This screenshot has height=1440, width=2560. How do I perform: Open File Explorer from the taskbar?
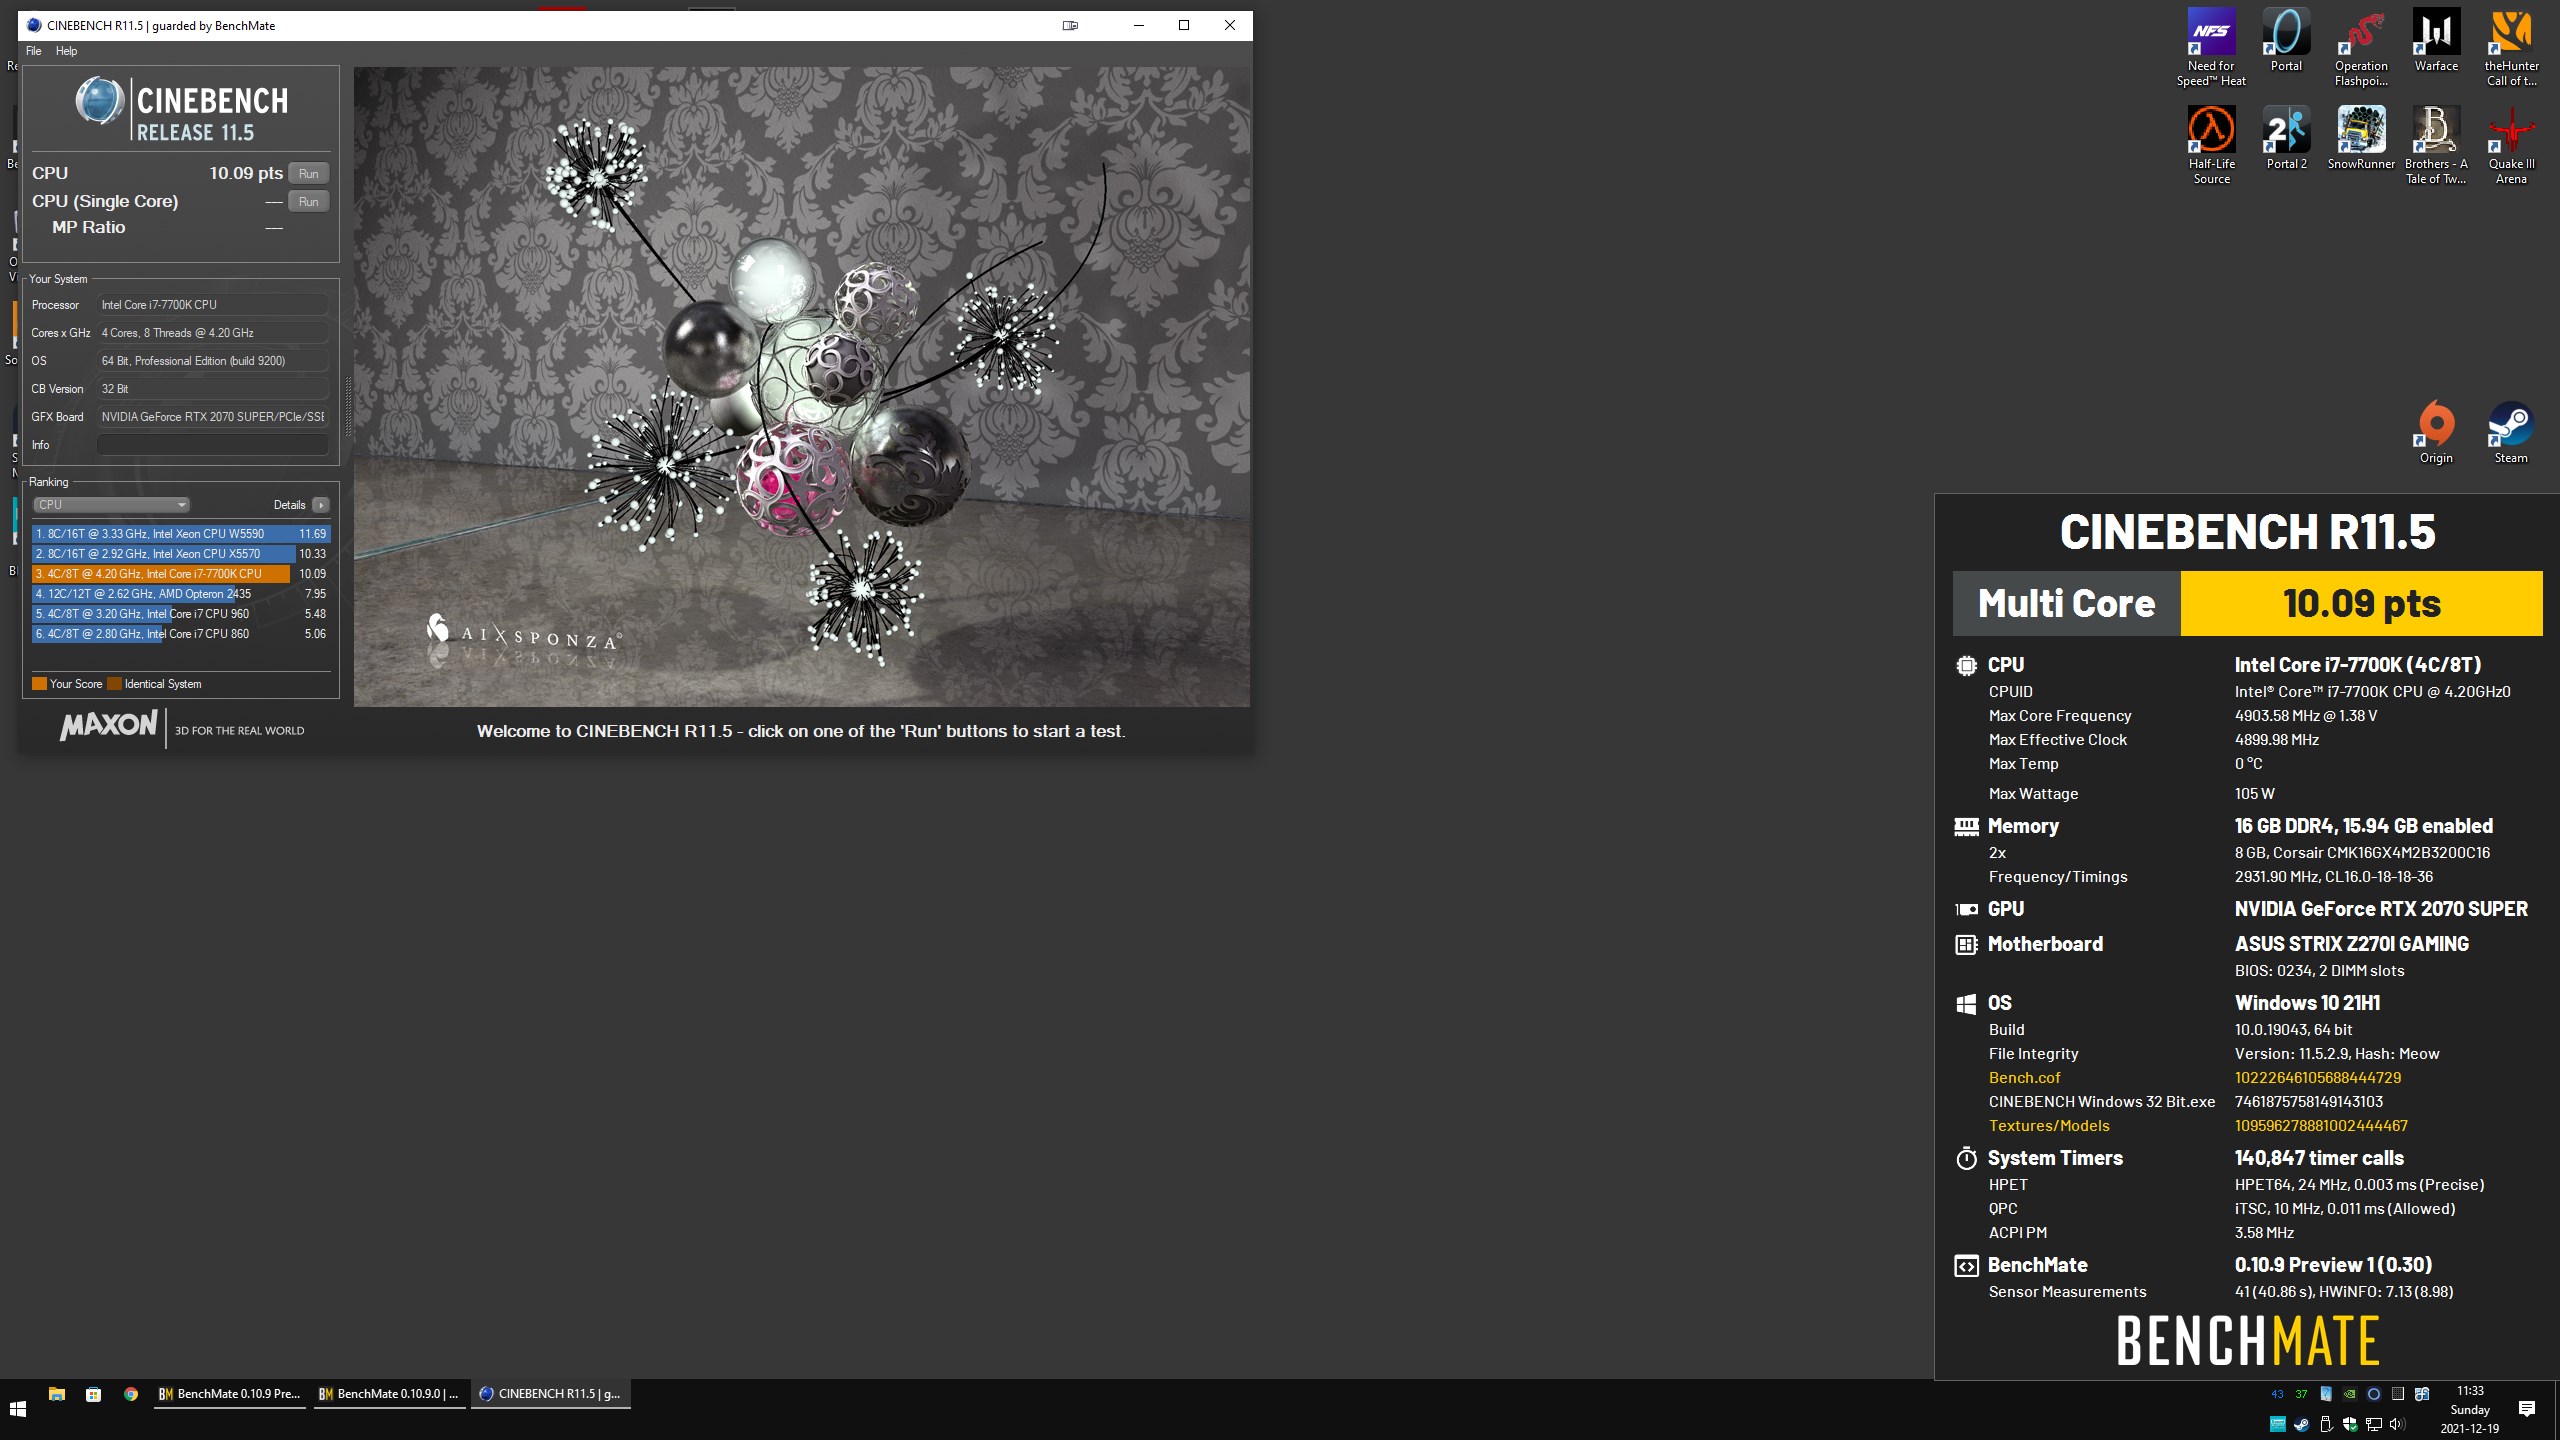[x=57, y=1394]
